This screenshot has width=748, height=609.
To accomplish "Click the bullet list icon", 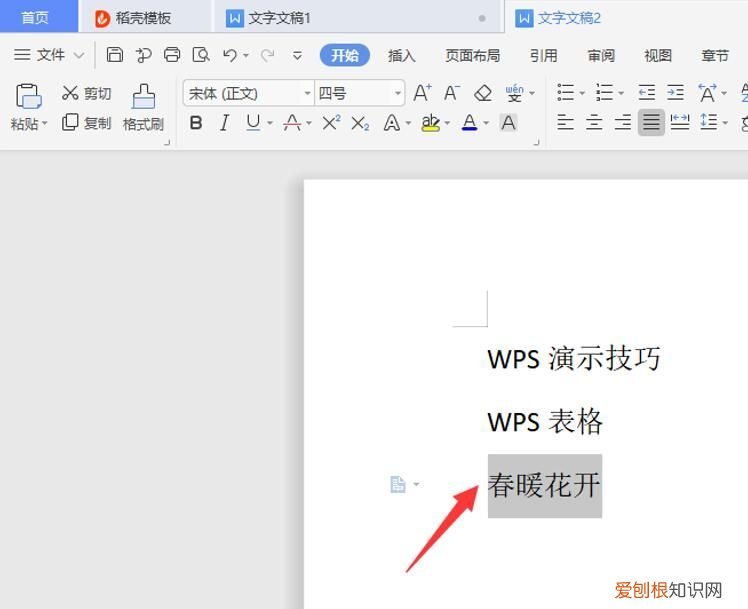I will pyautogui.click(x=566, y=93).
